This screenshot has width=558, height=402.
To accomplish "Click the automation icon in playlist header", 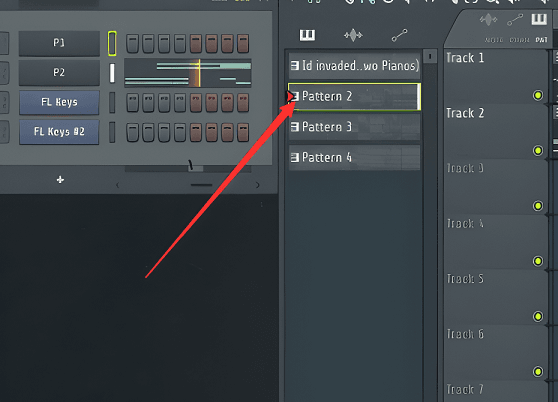I will coord(515,20).
